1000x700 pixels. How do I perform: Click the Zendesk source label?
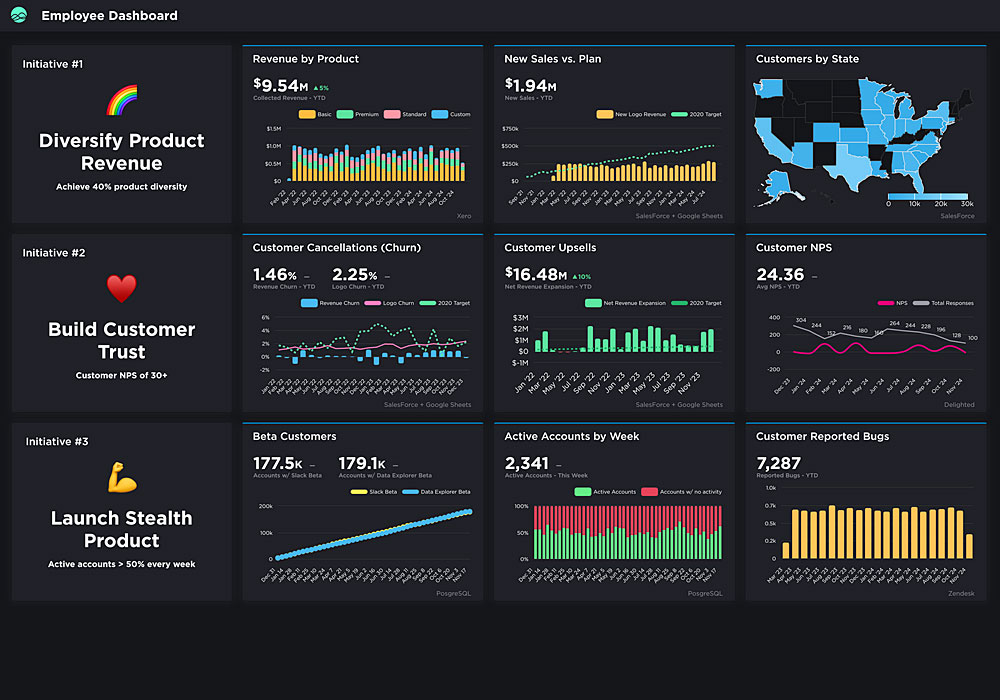pyautogui.click(x=960, y=593)
